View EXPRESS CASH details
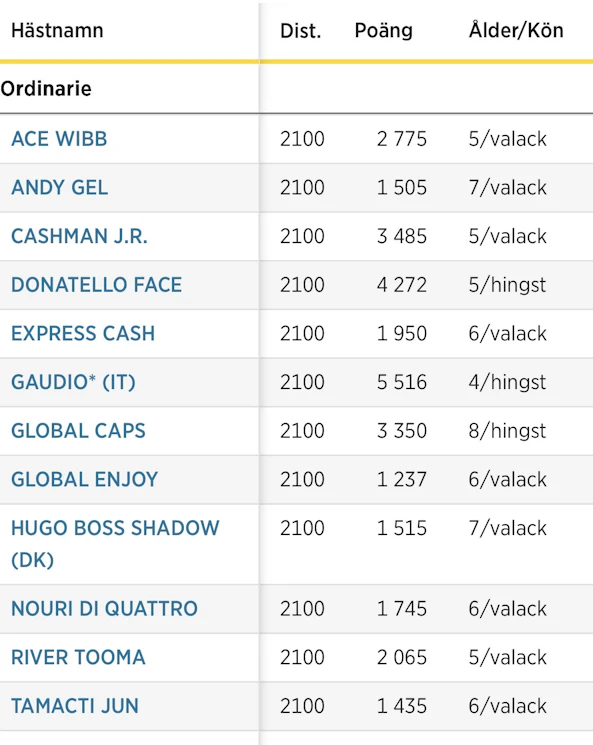Screen dimensions: 593x745 pos(83,334)
